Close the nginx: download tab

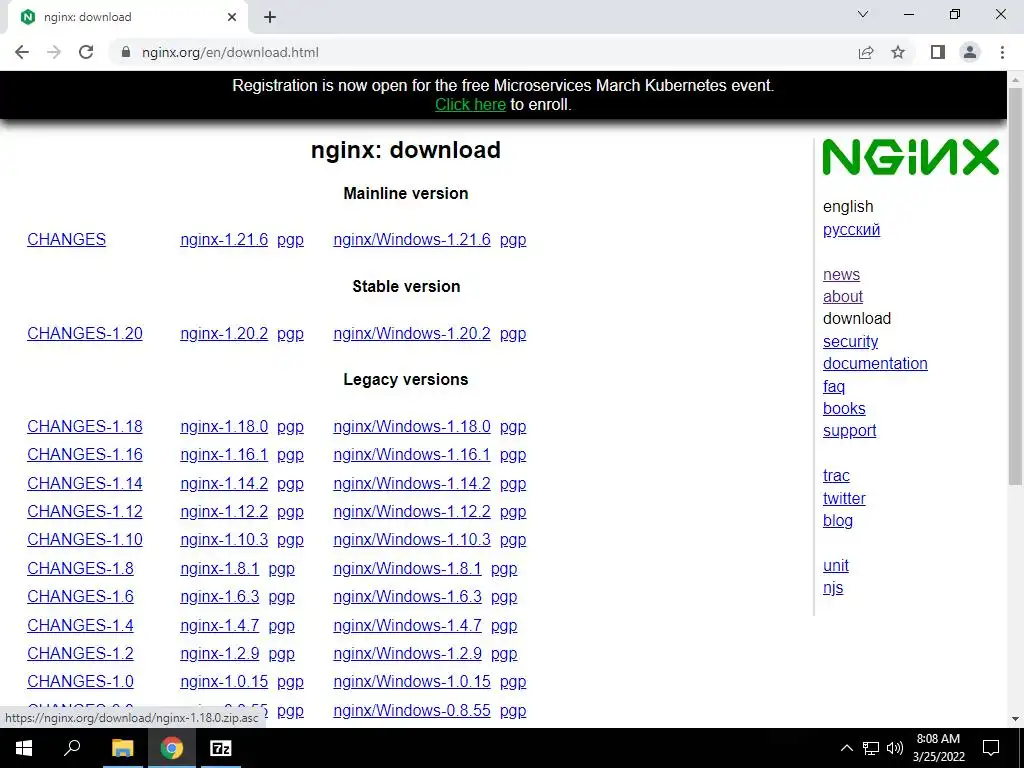click(232, 18)
